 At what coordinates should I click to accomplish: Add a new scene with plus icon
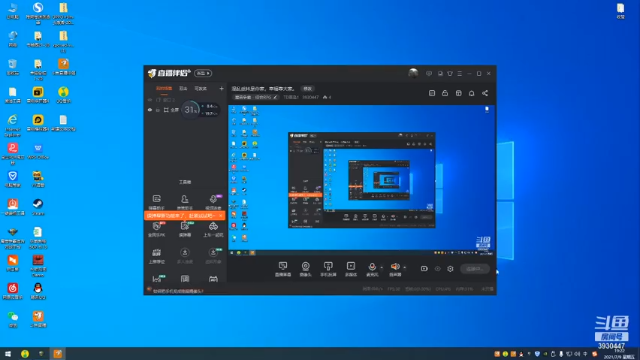click(x=221, y=88)
